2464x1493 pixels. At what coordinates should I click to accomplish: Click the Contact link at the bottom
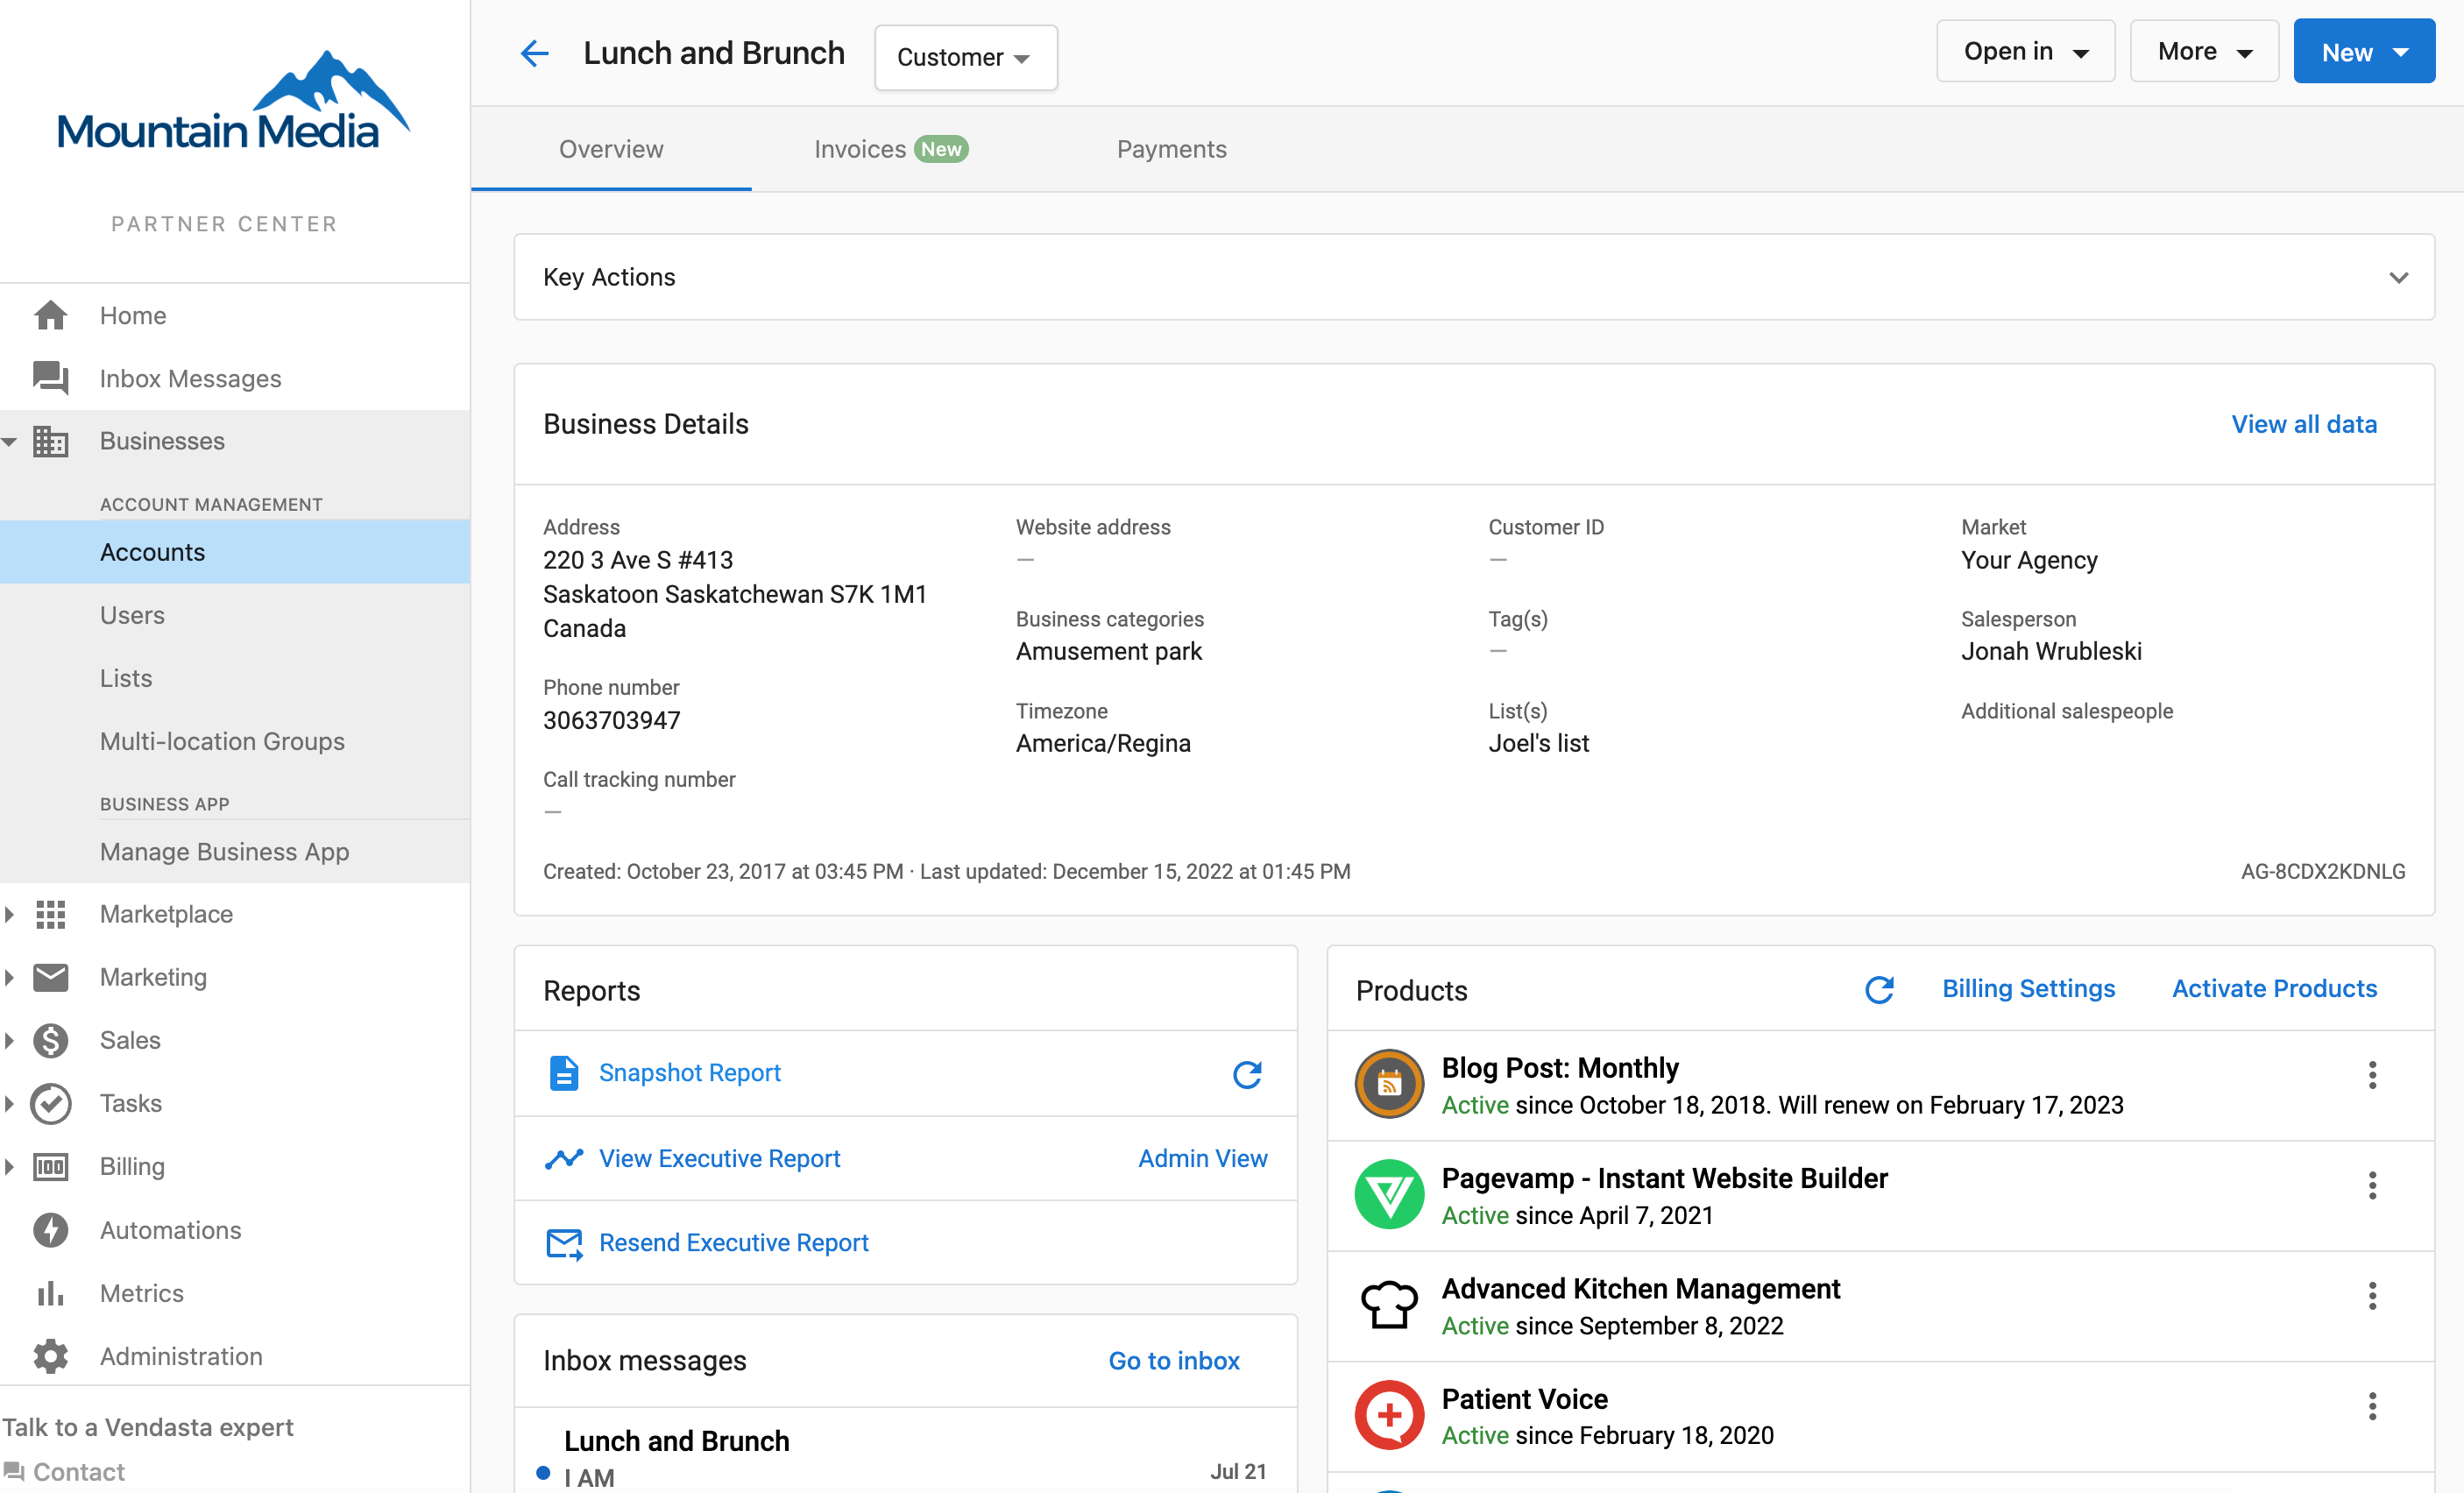click(x=78, y=1472)
